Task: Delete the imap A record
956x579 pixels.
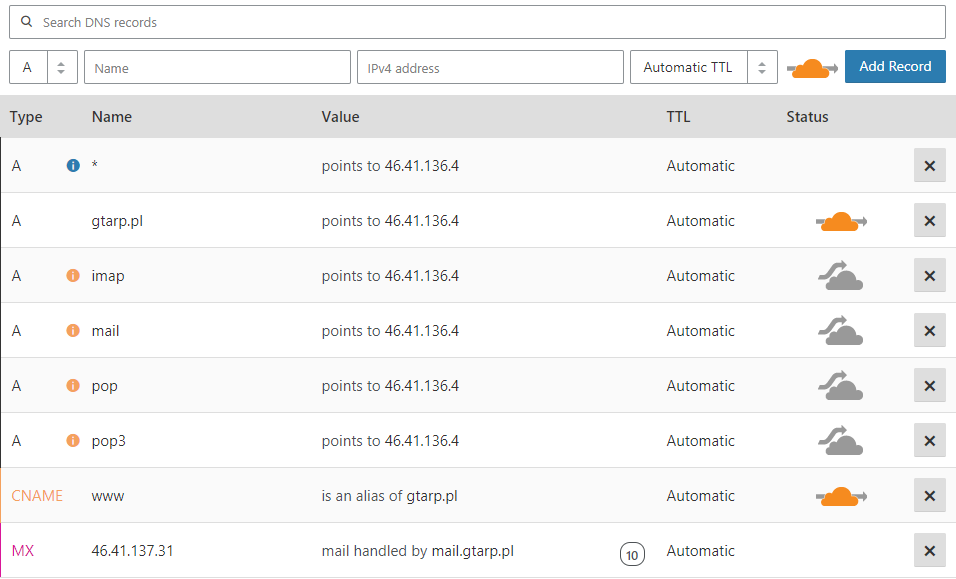Action: [929, 275]
